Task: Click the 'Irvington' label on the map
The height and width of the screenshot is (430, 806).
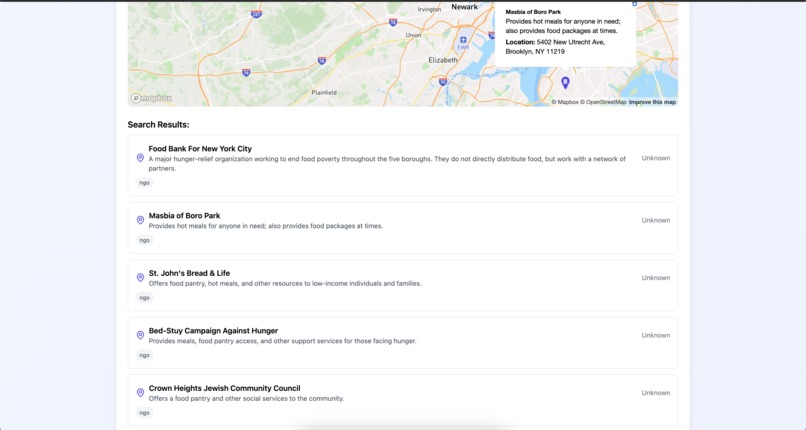Action: 429,9
